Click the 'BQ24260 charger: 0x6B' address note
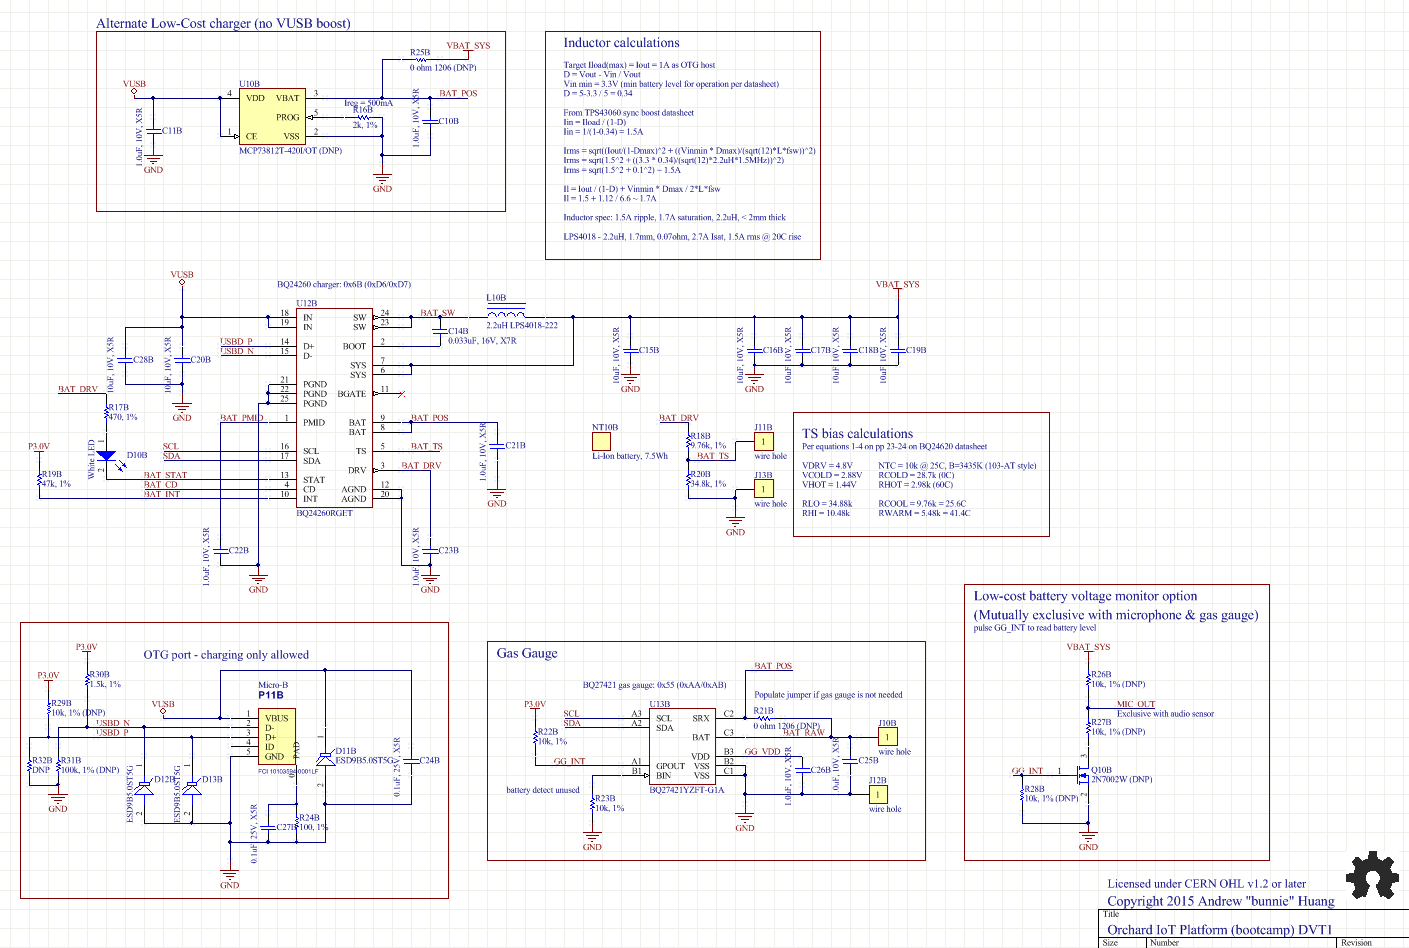 344,285
